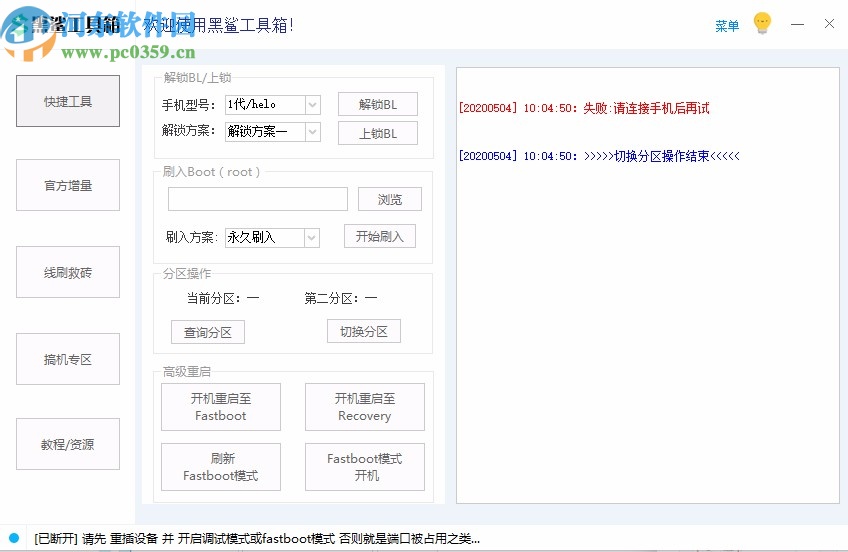The width and height of the screenshot is (848, 552).
Task: Click the 刷入方案 label
Action: click(191, 237)
